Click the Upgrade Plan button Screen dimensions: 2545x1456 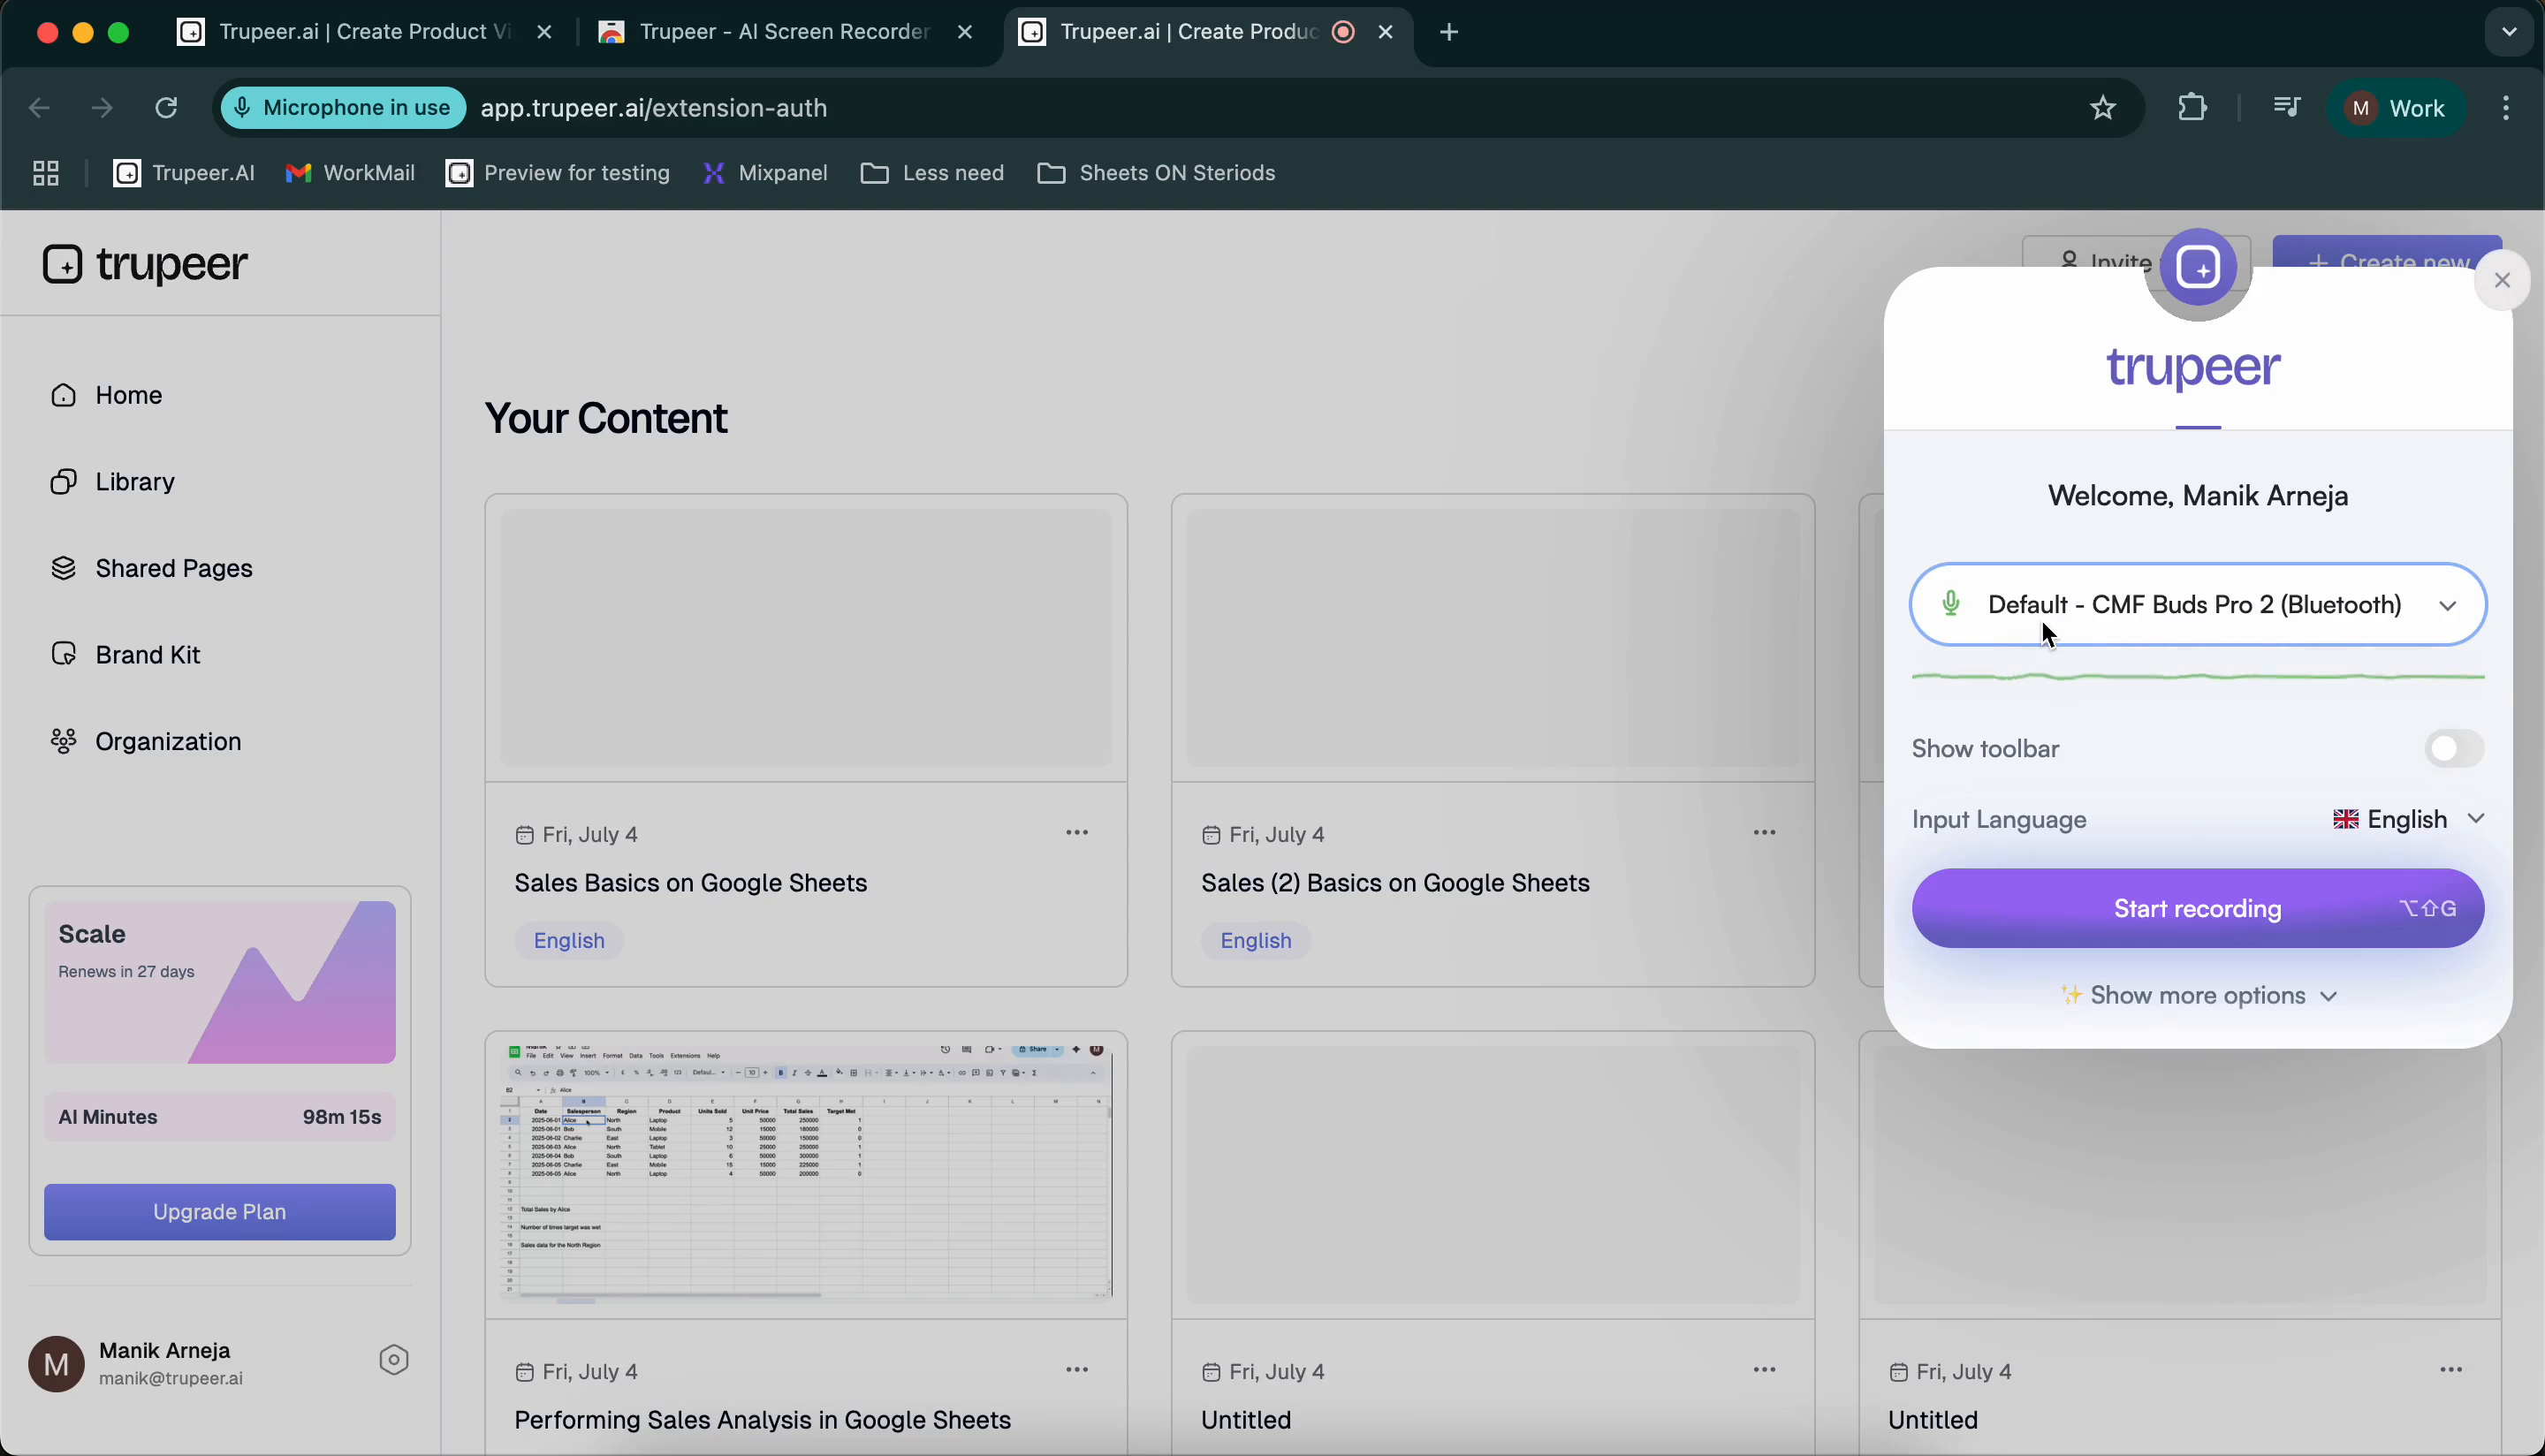[x=219, y=1211]
